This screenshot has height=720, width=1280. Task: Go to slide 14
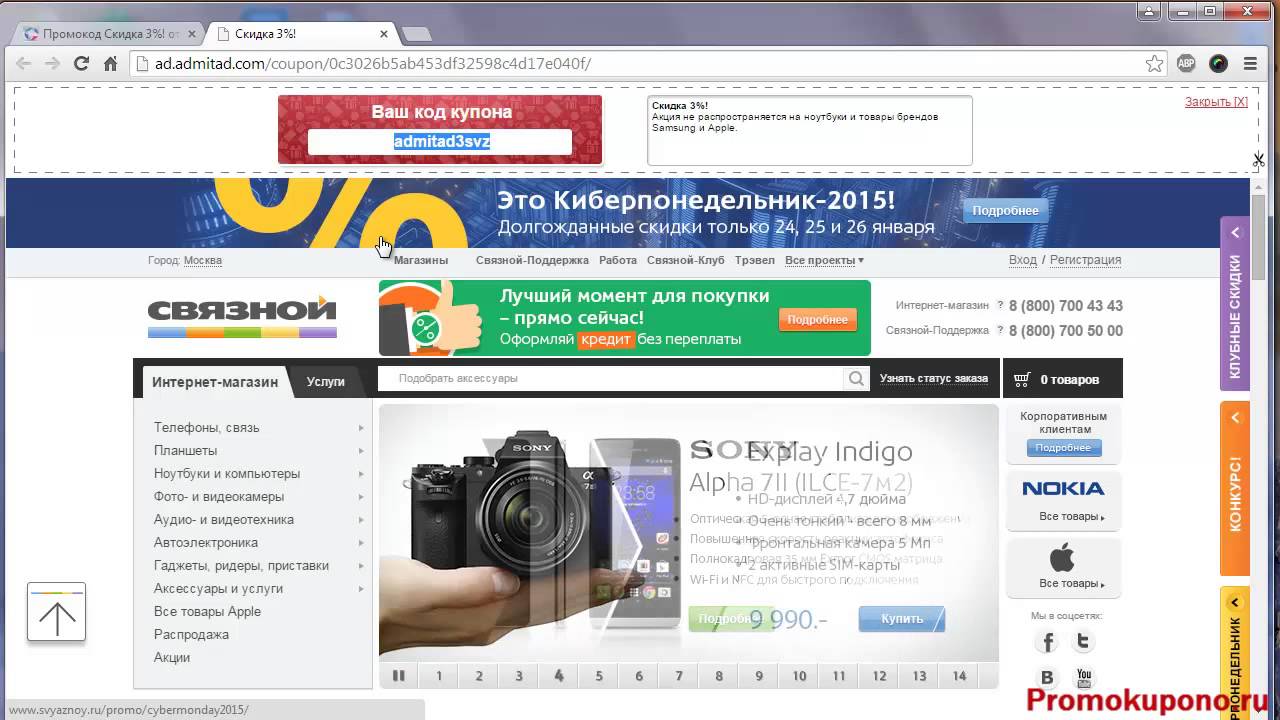point(959,676)
